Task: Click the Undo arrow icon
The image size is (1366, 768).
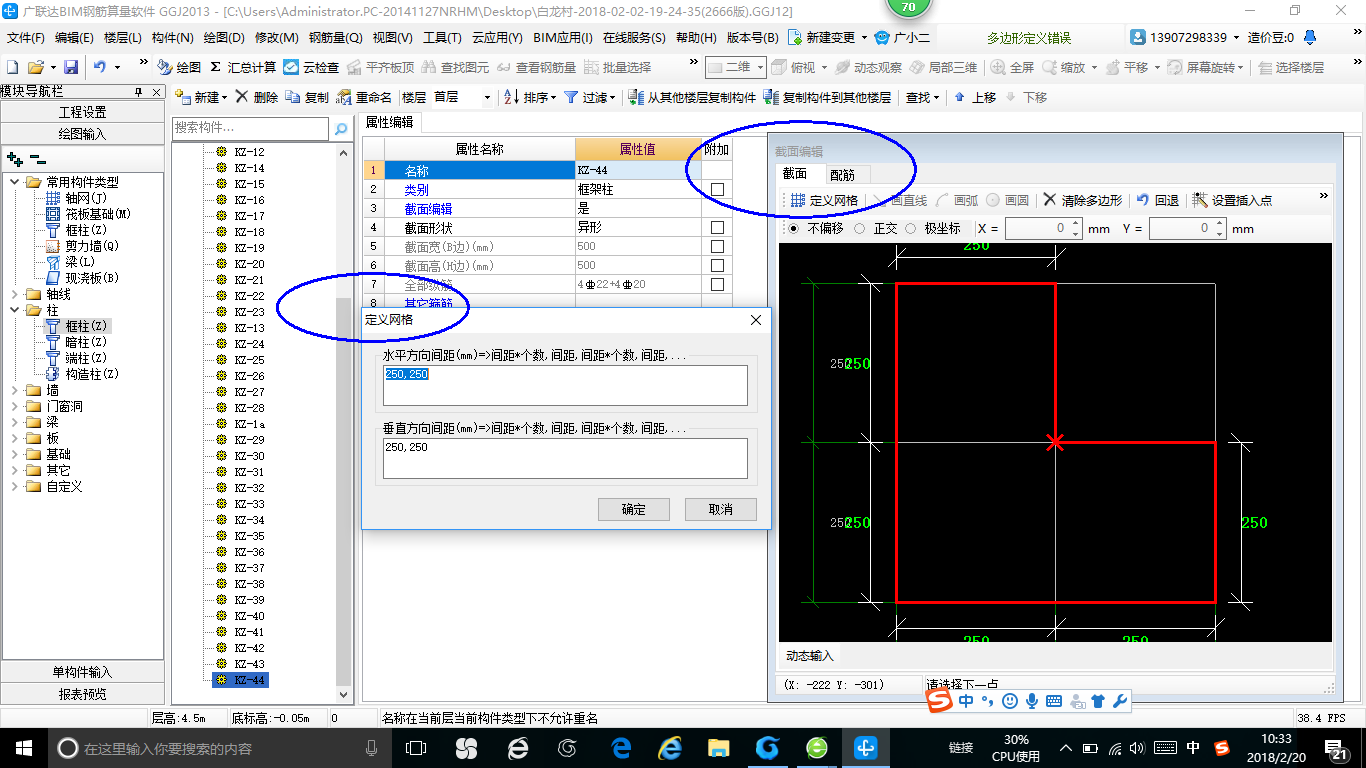Action: tap(99, 67)
